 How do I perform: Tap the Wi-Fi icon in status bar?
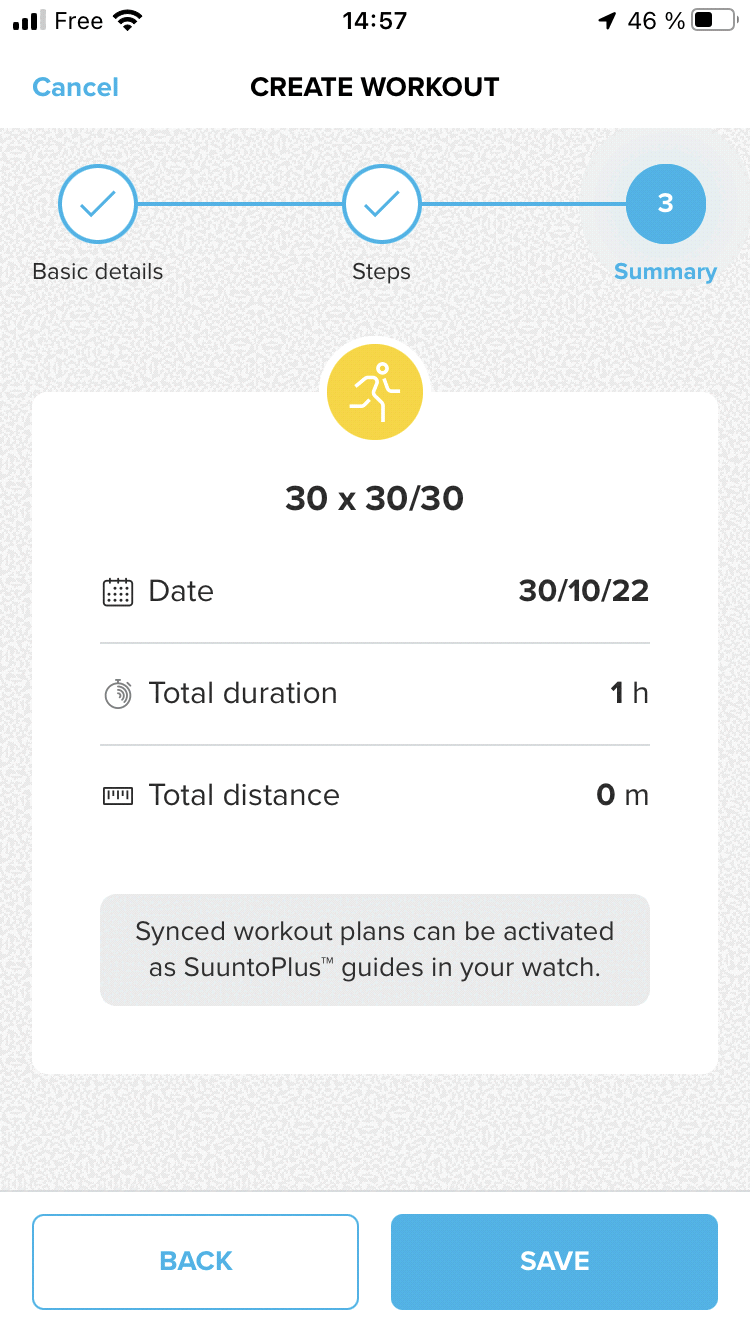[128, 21]
